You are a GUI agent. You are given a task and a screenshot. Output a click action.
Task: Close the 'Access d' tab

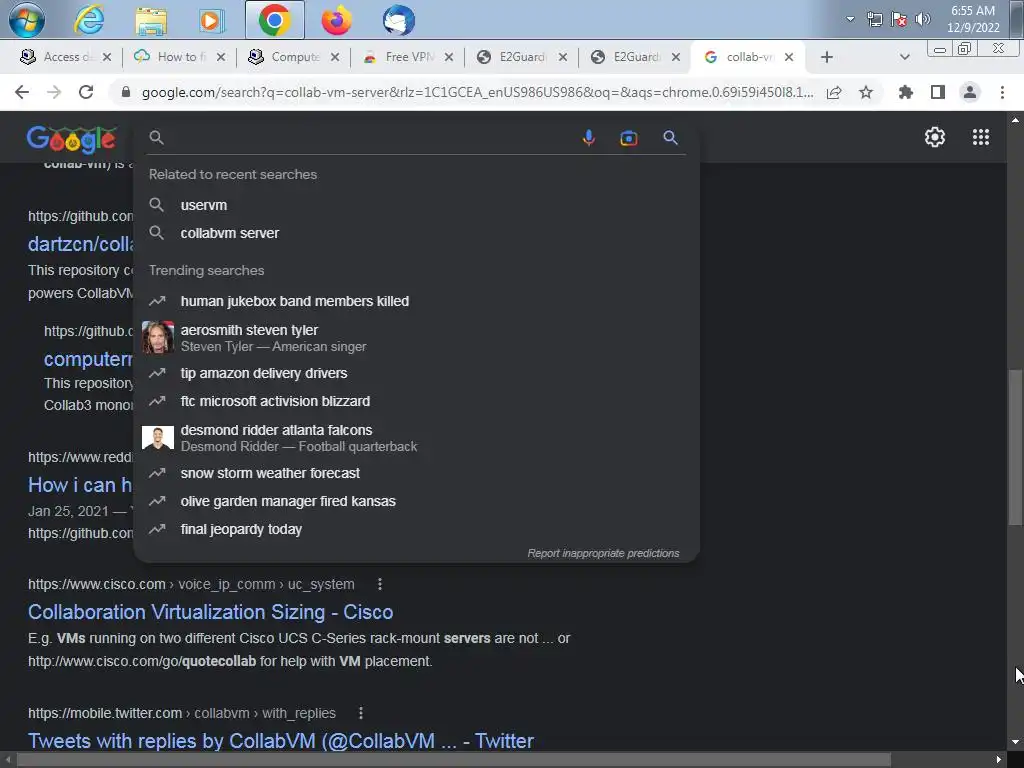click(x=107, y=57)
